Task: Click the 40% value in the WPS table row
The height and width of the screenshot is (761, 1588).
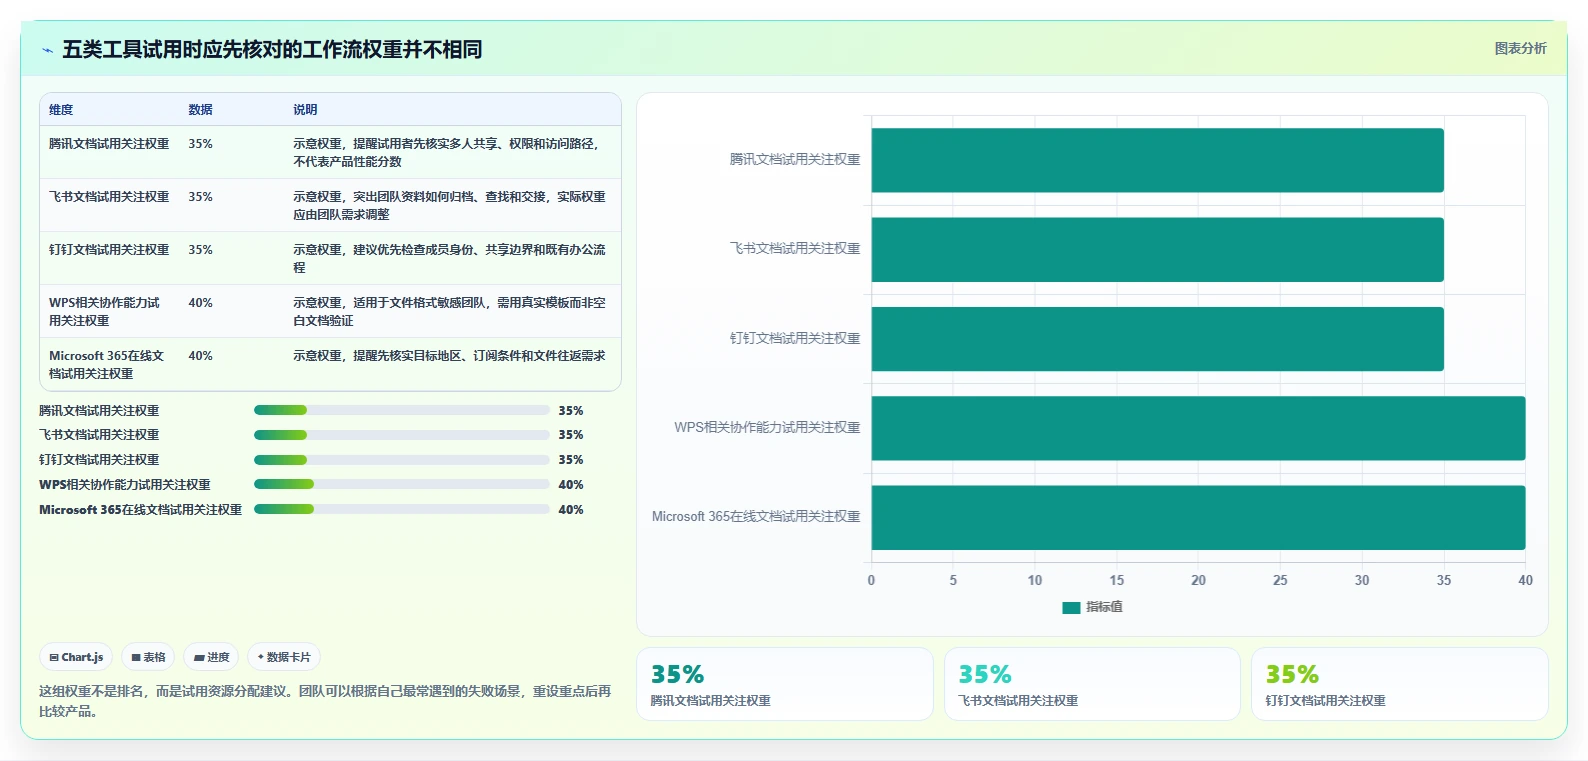Action: 200,303
